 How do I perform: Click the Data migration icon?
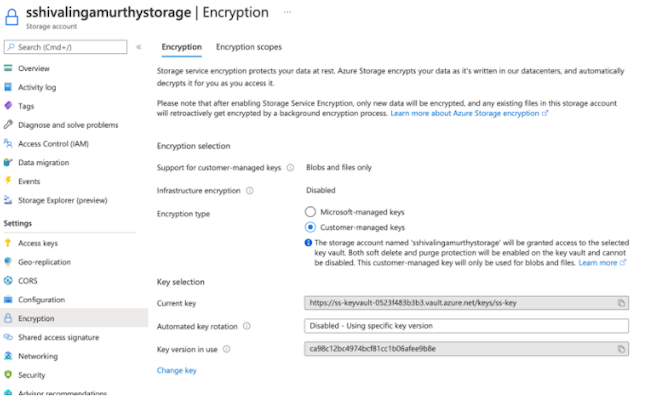(x=8, y=162)
